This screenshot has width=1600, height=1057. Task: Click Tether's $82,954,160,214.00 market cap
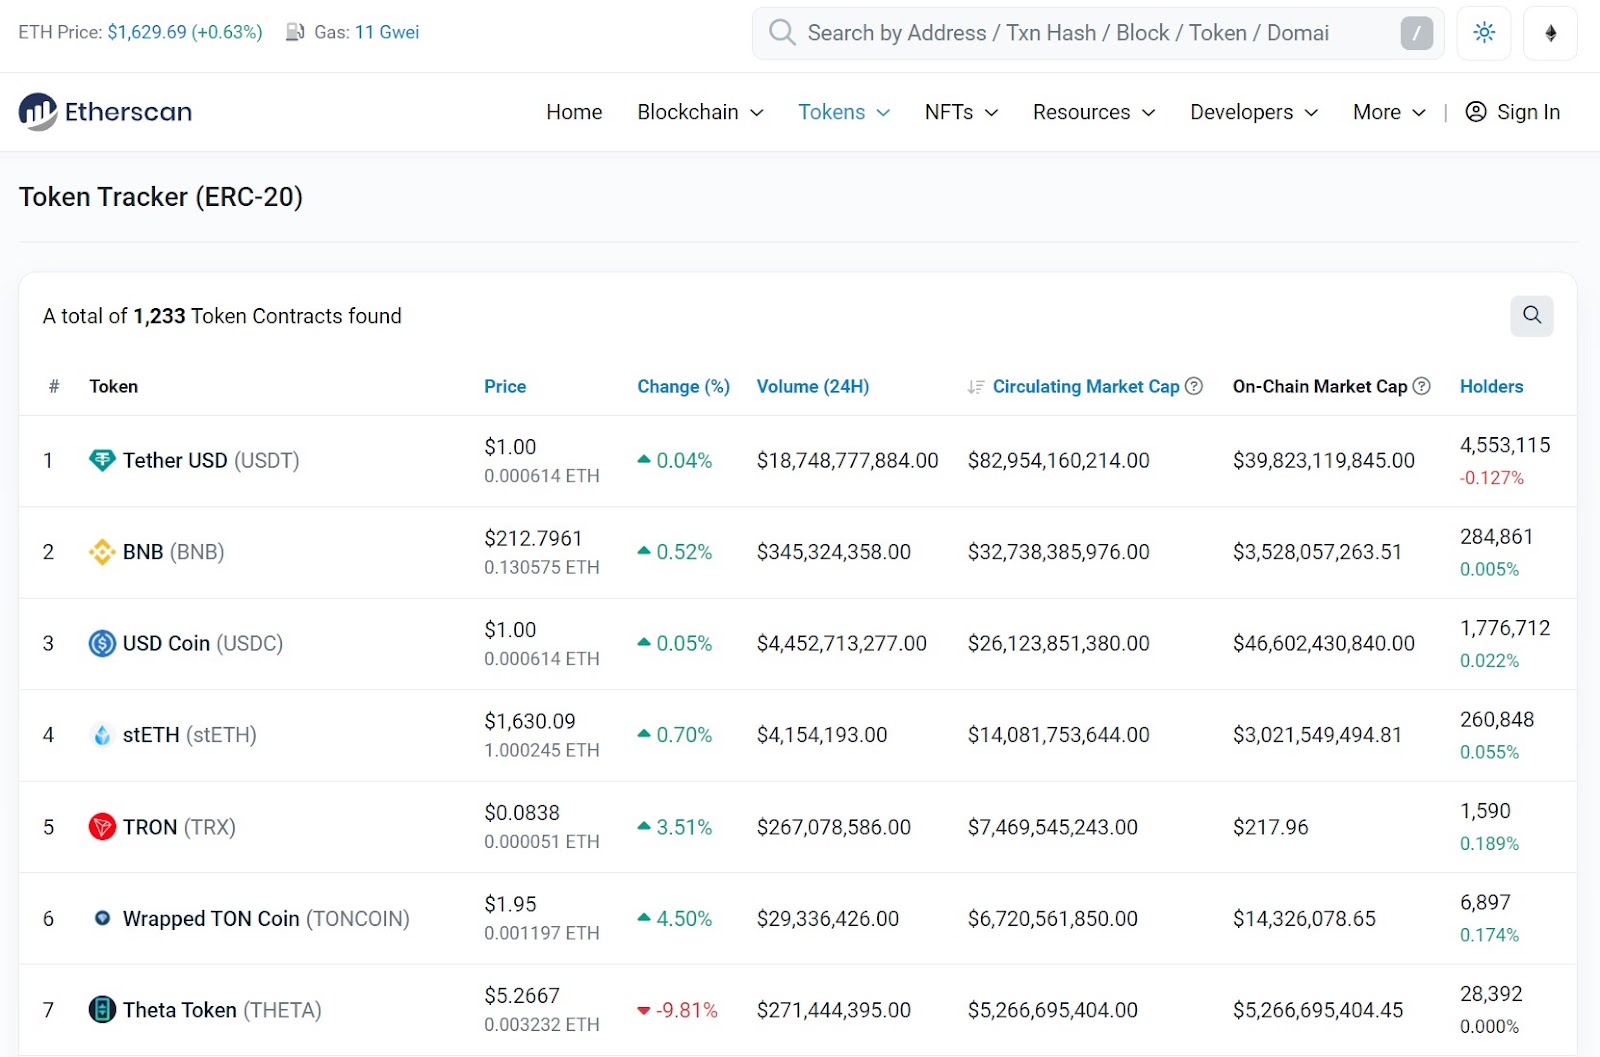1059,460
